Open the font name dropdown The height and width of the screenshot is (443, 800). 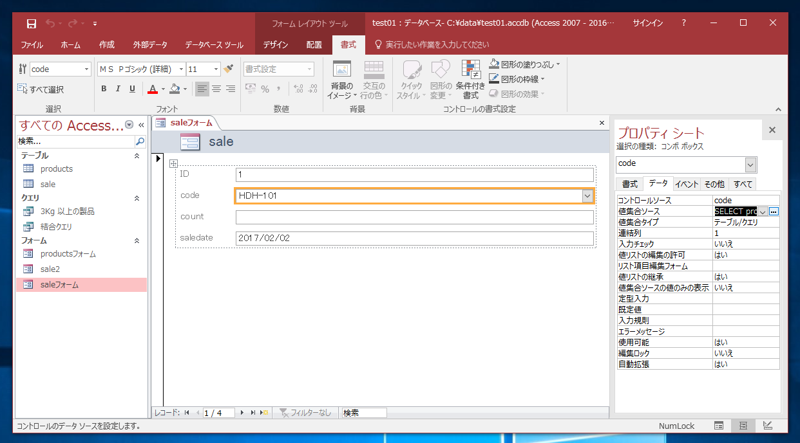[x=181, y=69]
